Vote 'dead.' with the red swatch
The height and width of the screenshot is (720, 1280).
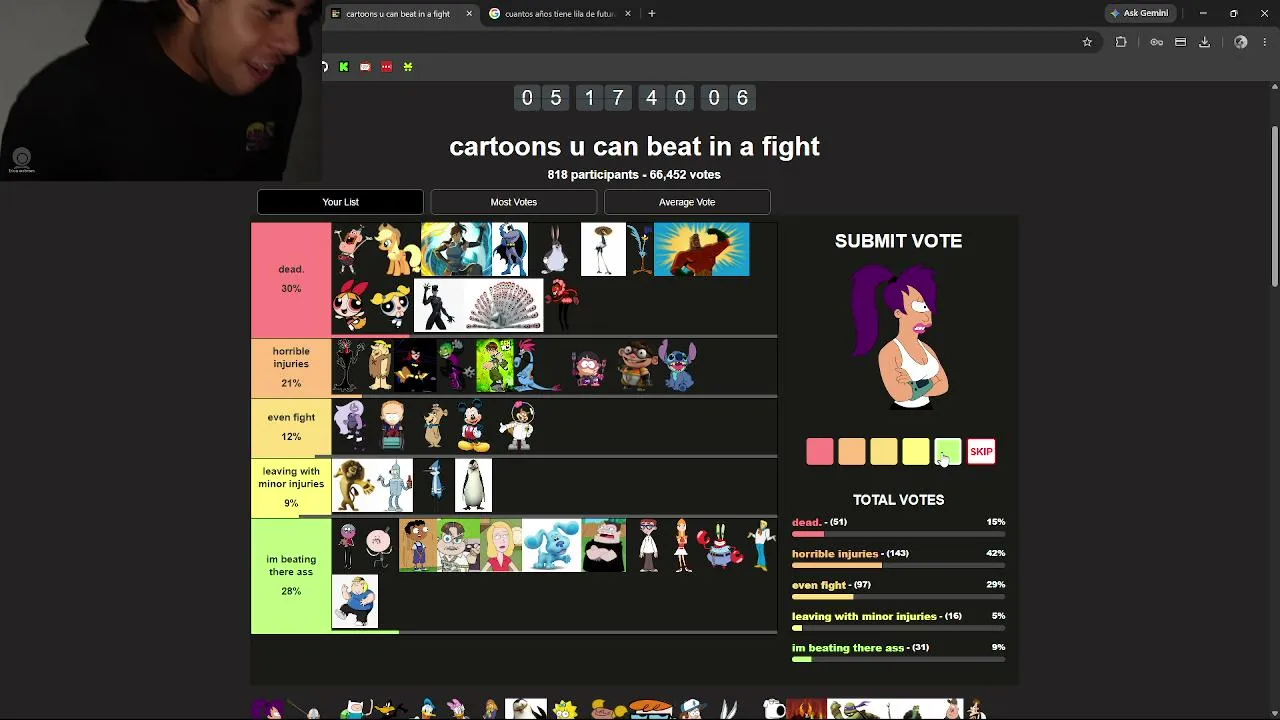click(819, 452)
